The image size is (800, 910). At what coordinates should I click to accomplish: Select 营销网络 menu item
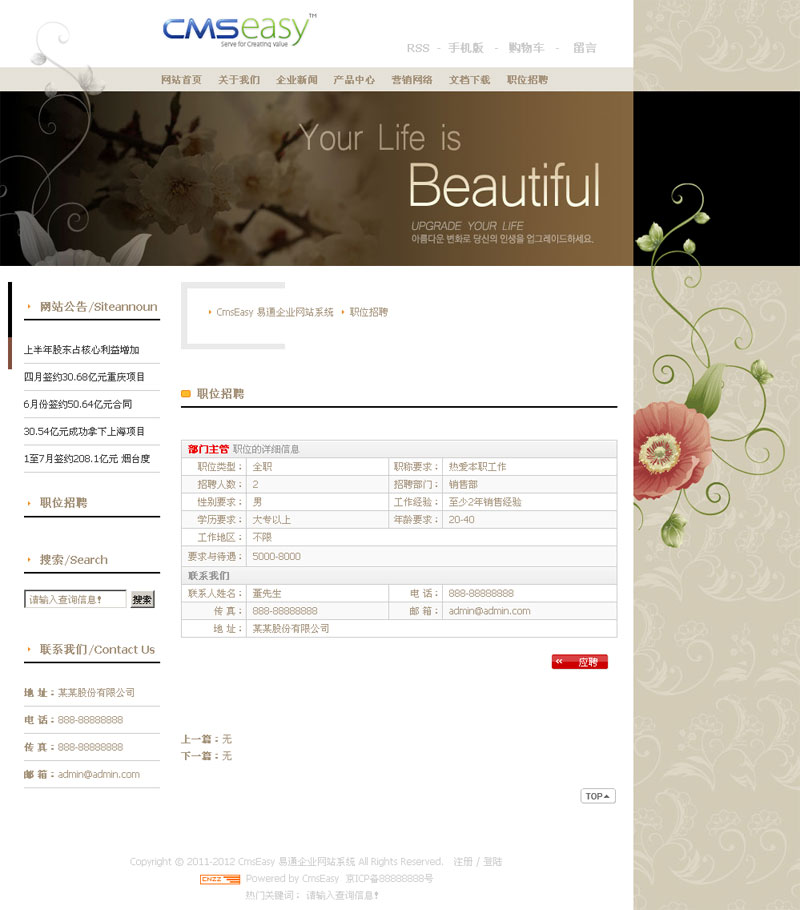click(412, 80)
